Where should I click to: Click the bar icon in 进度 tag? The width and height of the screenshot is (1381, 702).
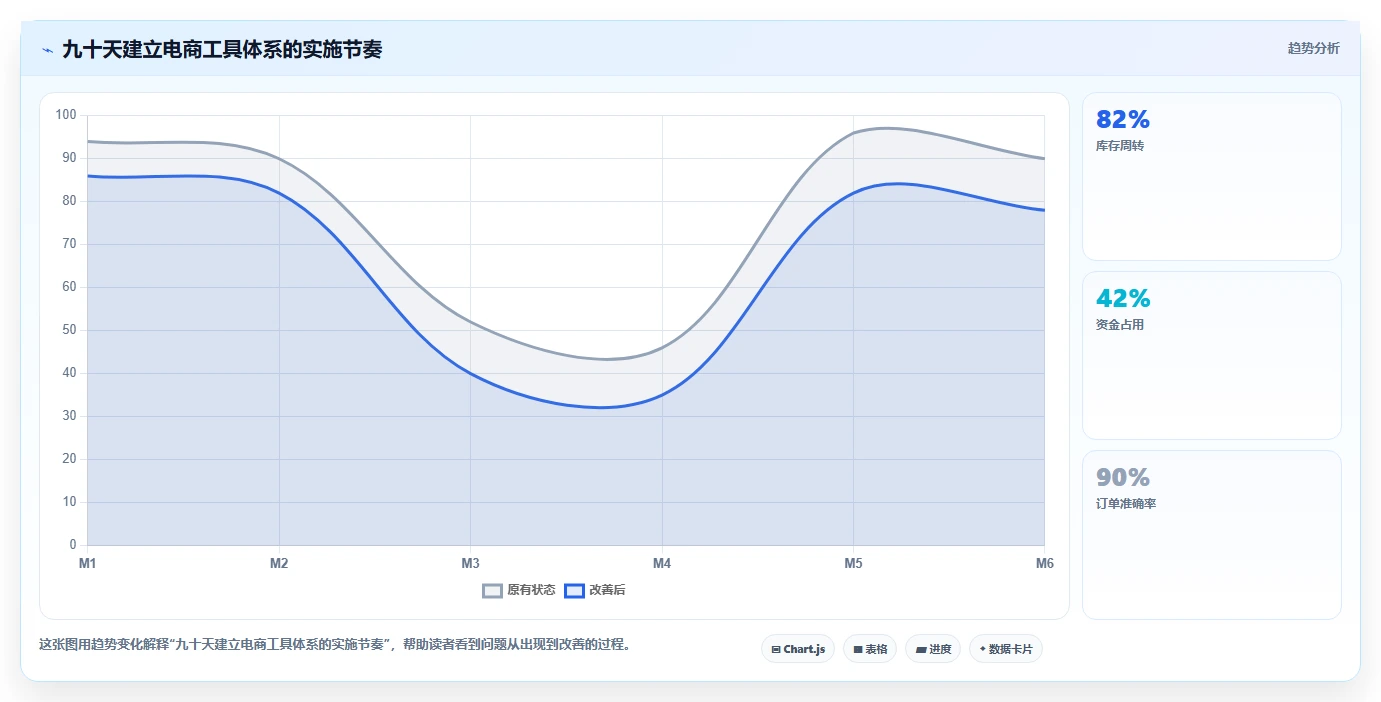pyautogui.click(x=921, y=650)
